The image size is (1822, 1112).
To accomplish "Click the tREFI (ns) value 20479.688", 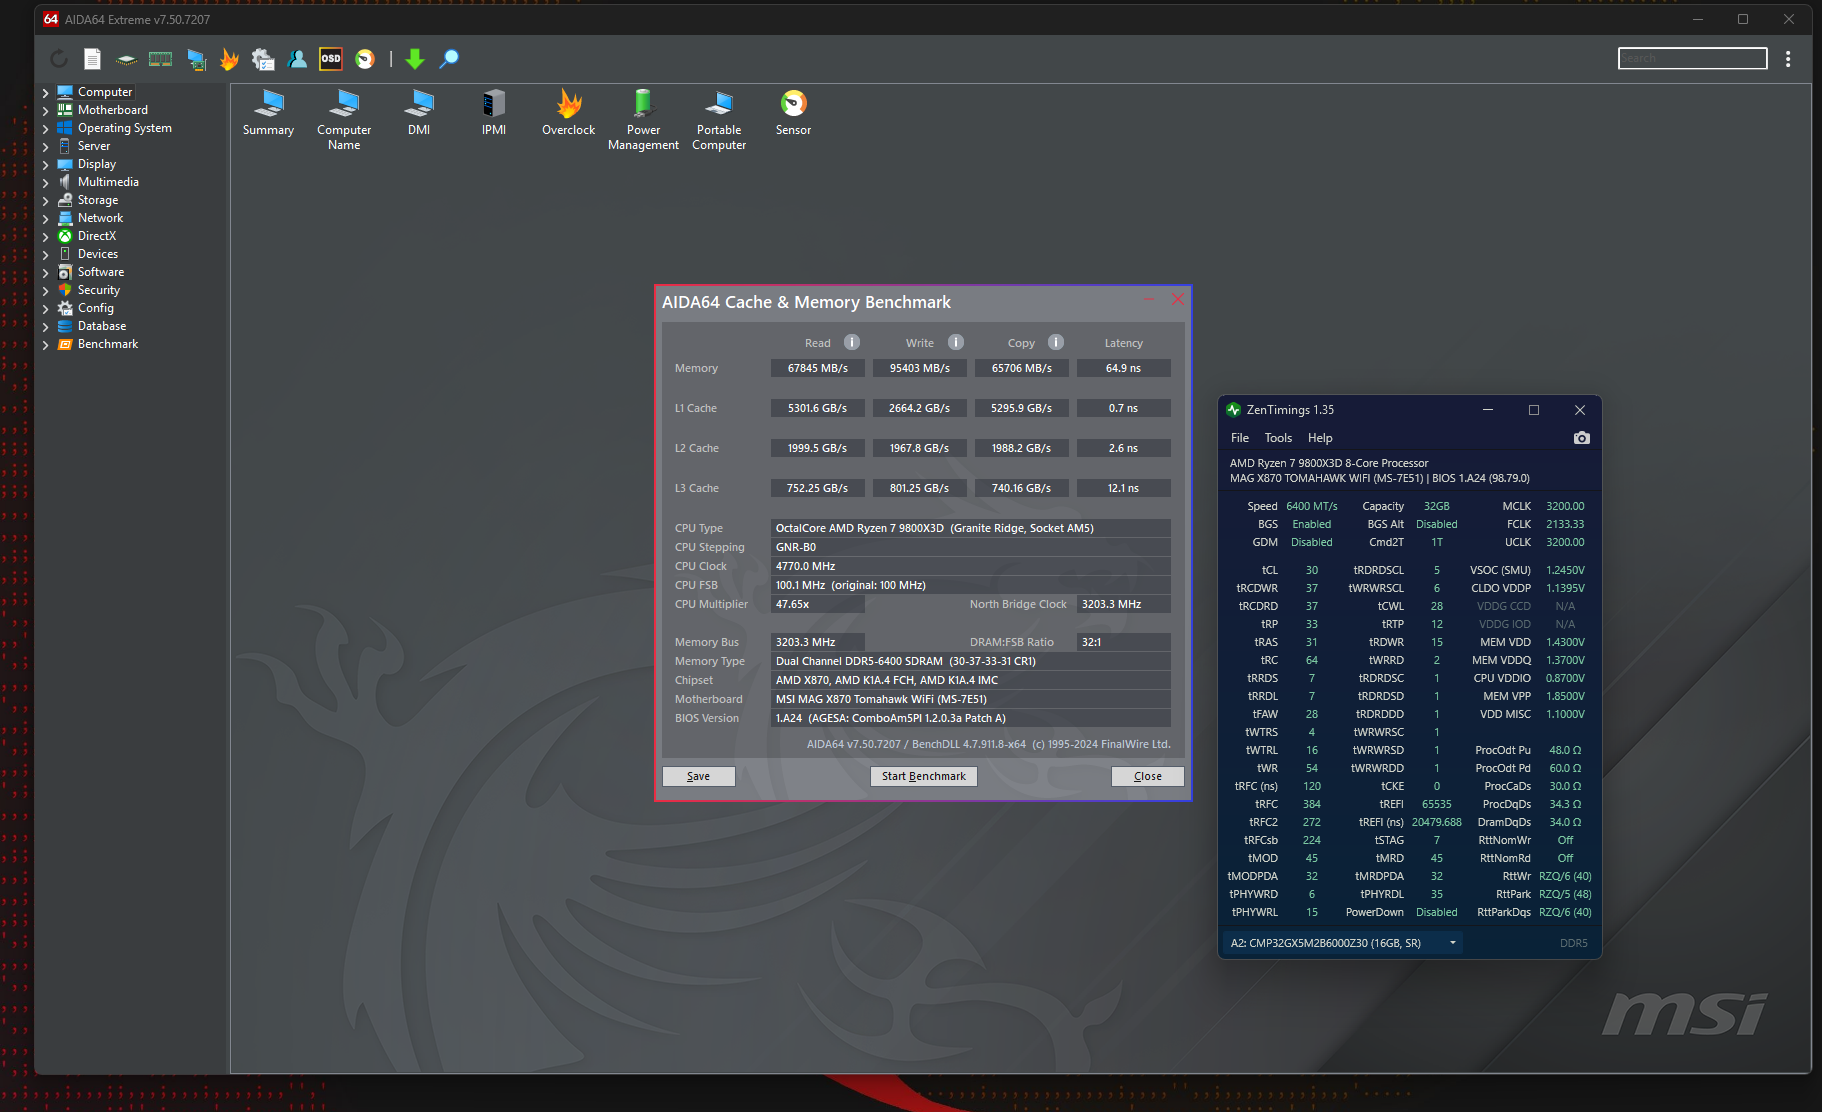I will tap(1437, 822).
